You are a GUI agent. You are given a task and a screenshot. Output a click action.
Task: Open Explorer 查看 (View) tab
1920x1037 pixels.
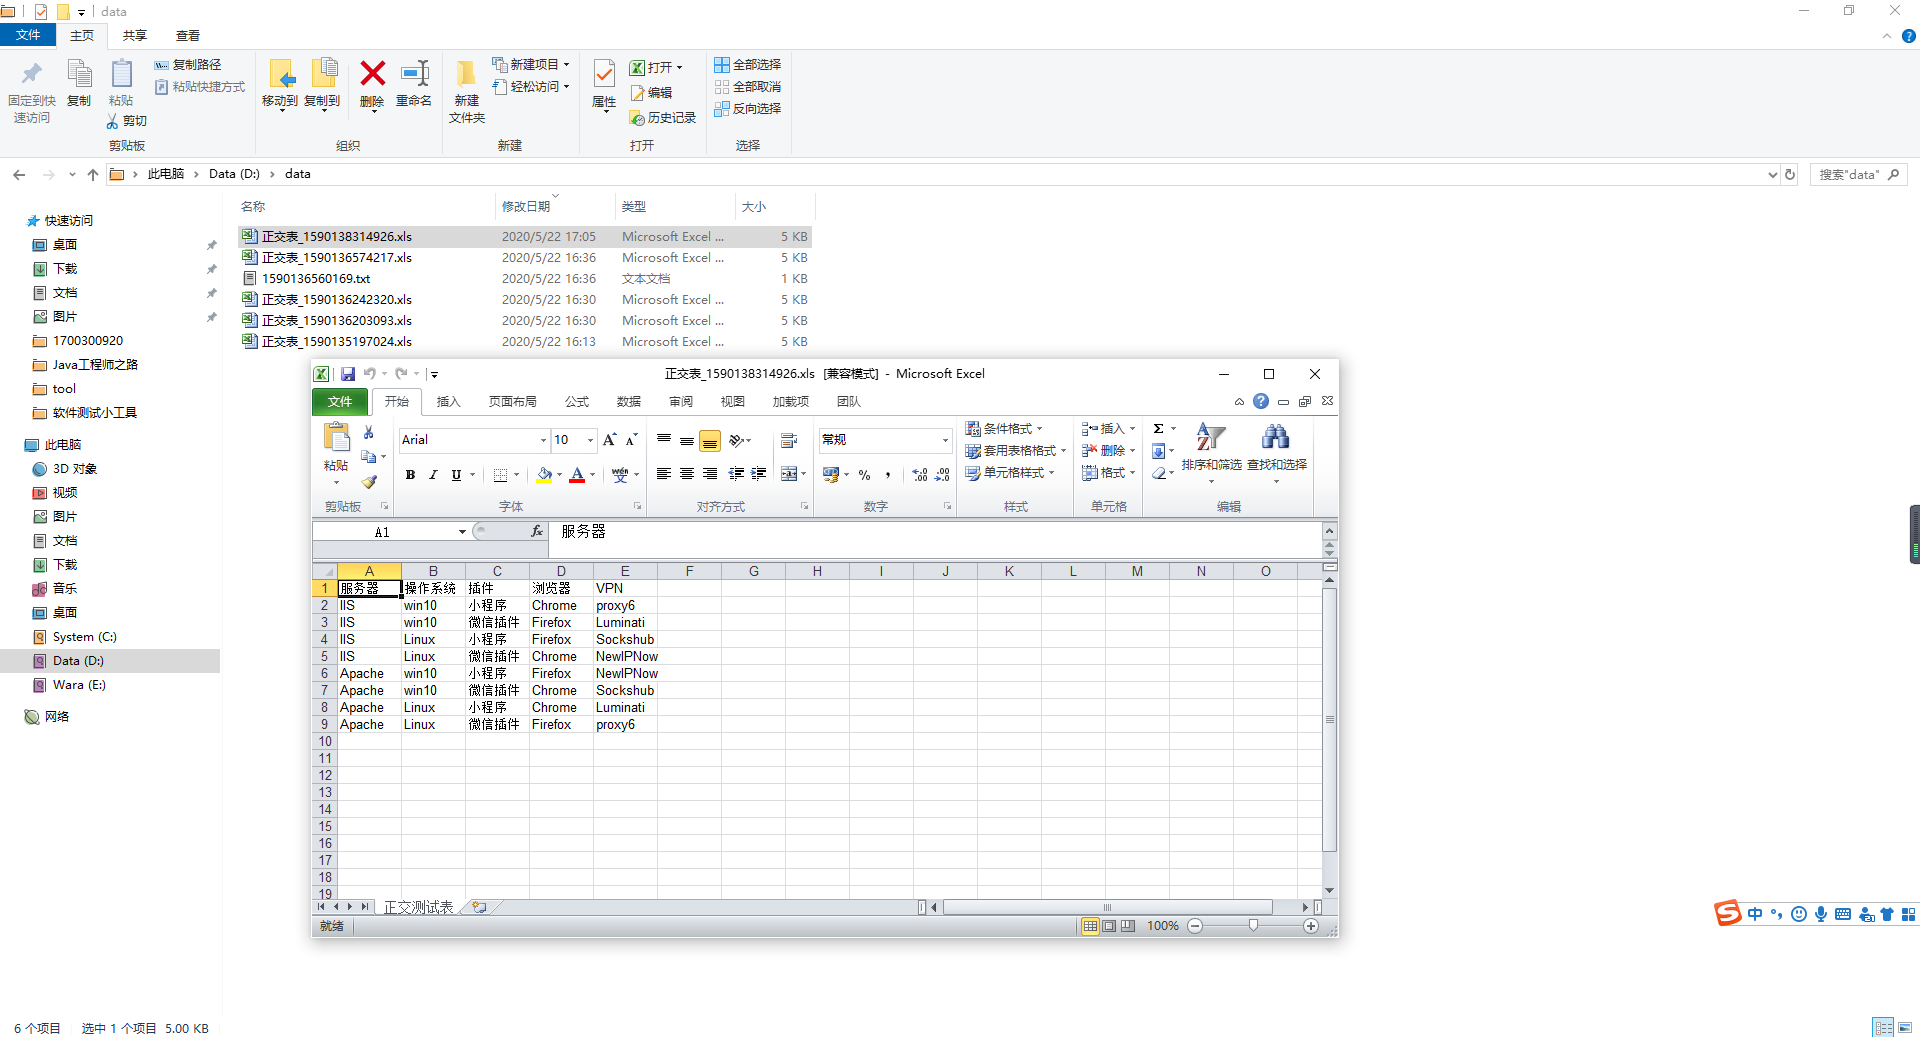pyautogui.click(x=188, y=36)
